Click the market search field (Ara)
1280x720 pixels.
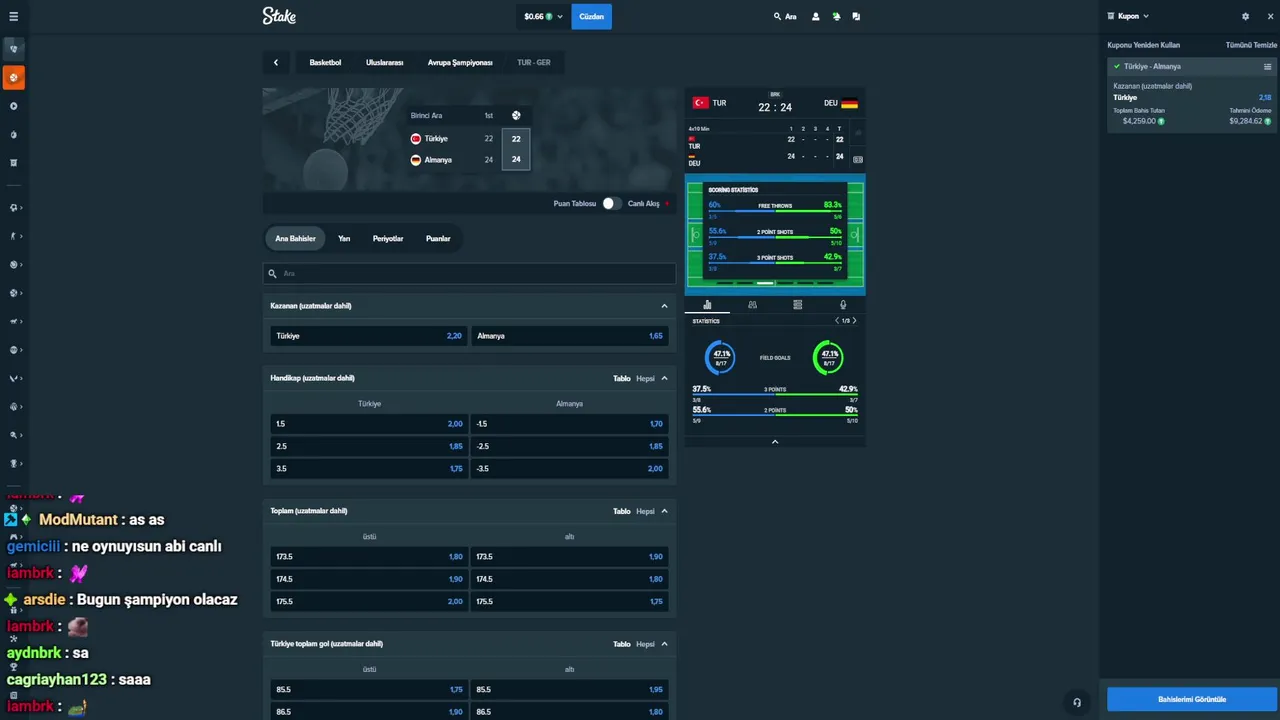(x=469, y=273)
